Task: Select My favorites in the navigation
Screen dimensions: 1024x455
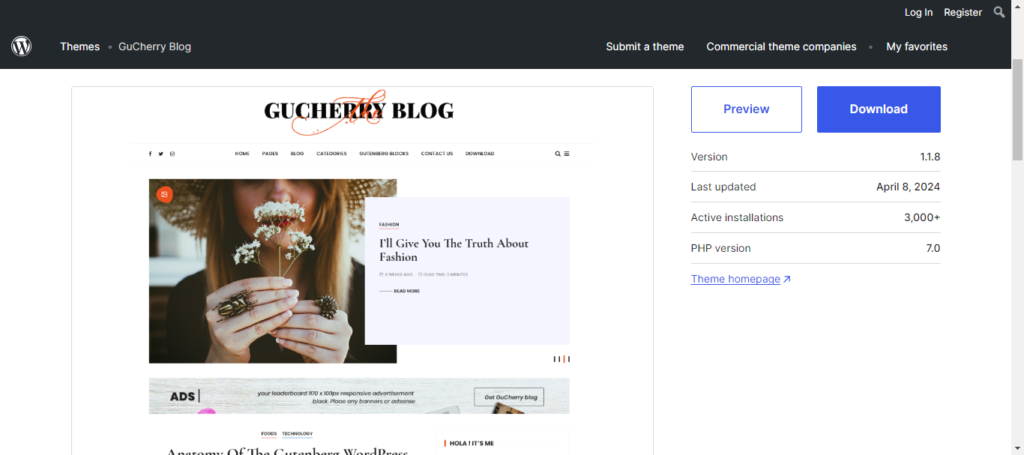Action: click(x=916, y=46)
